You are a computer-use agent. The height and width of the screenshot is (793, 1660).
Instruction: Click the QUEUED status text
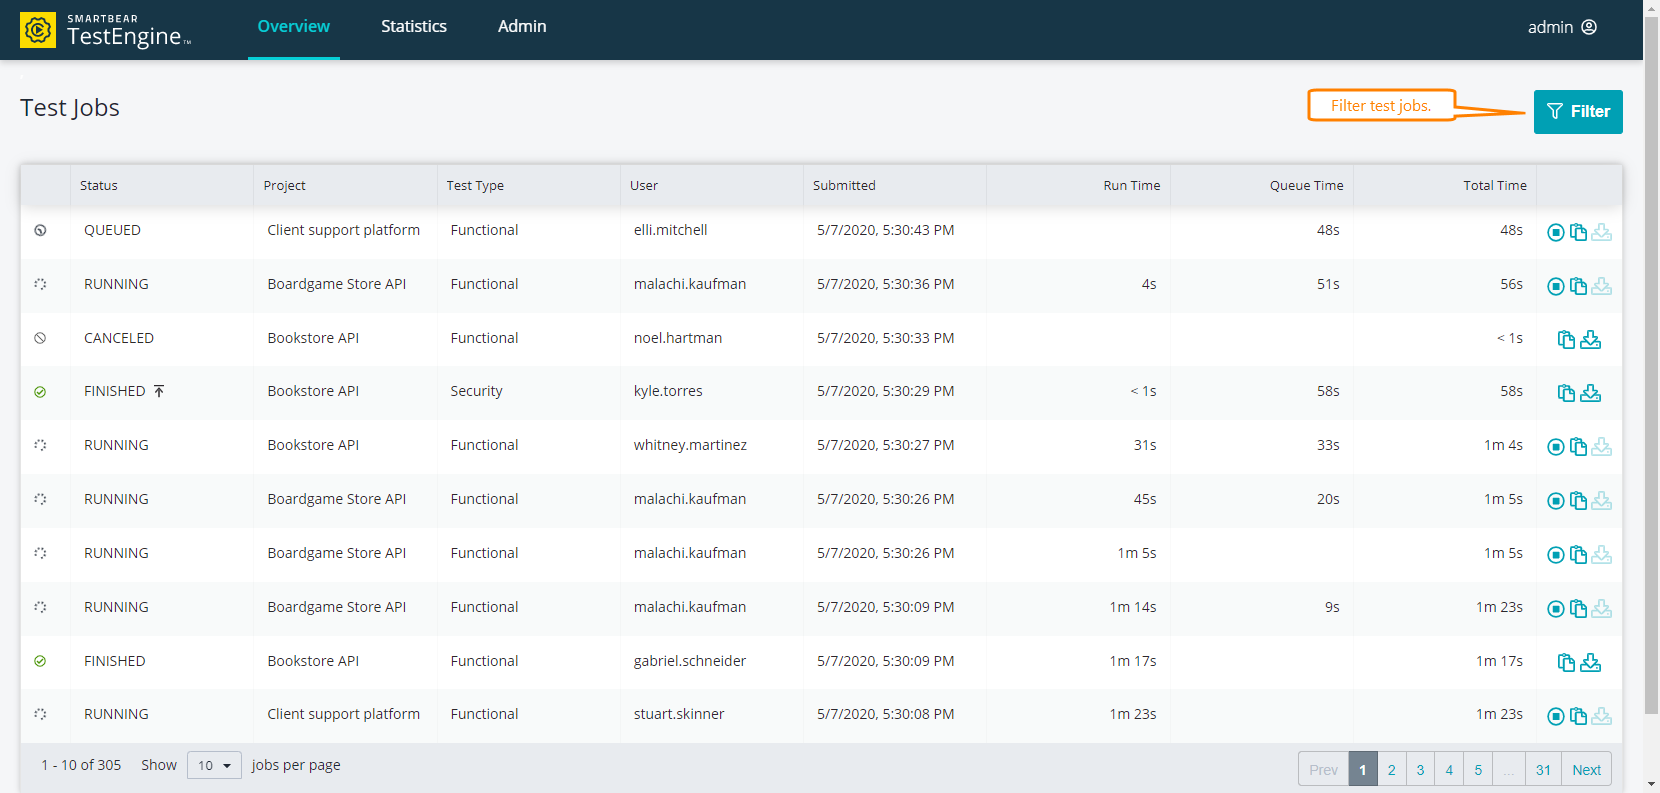112,230
